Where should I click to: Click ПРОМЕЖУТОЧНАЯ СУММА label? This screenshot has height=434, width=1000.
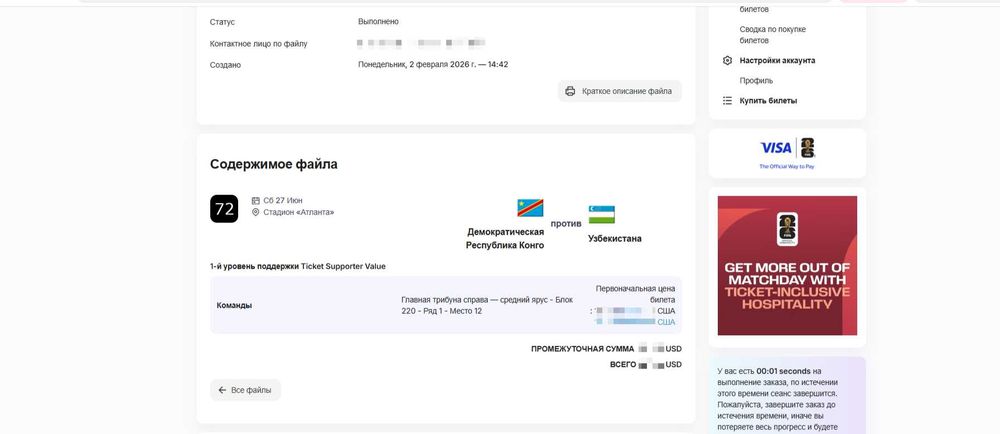pyautogui.click(x=582, y=349)
